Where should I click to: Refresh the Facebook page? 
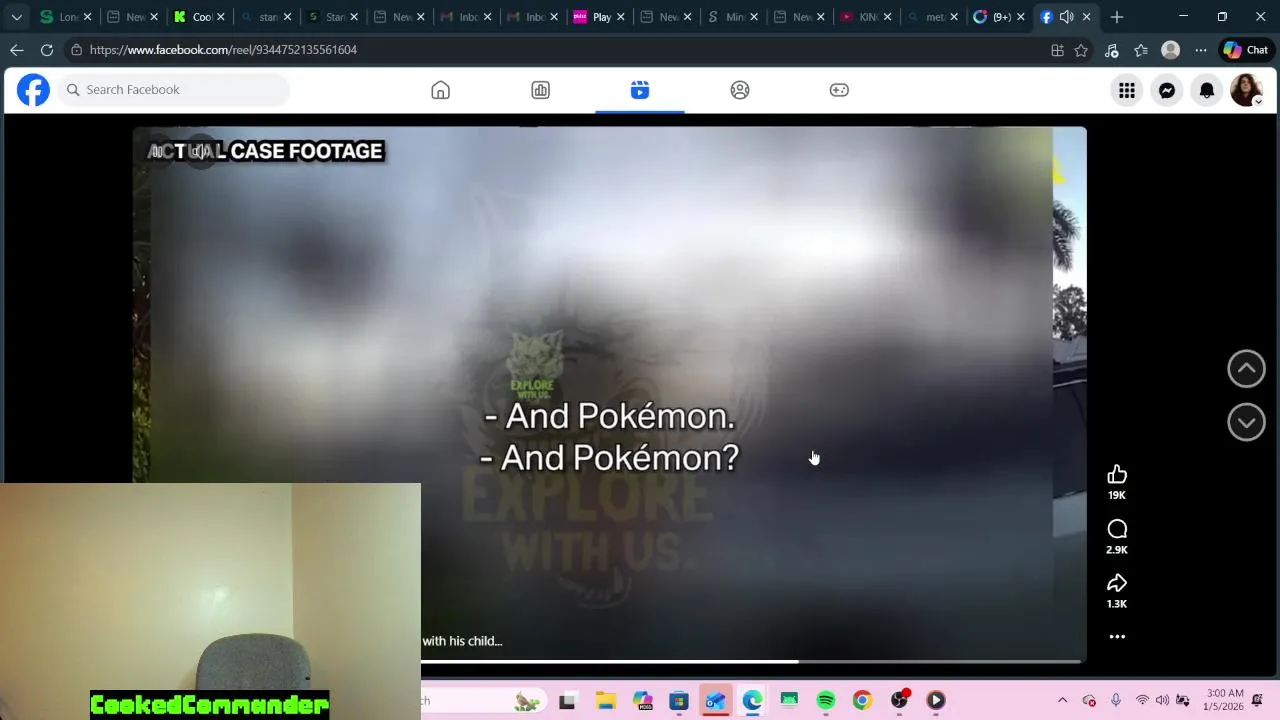click(47, 50)
